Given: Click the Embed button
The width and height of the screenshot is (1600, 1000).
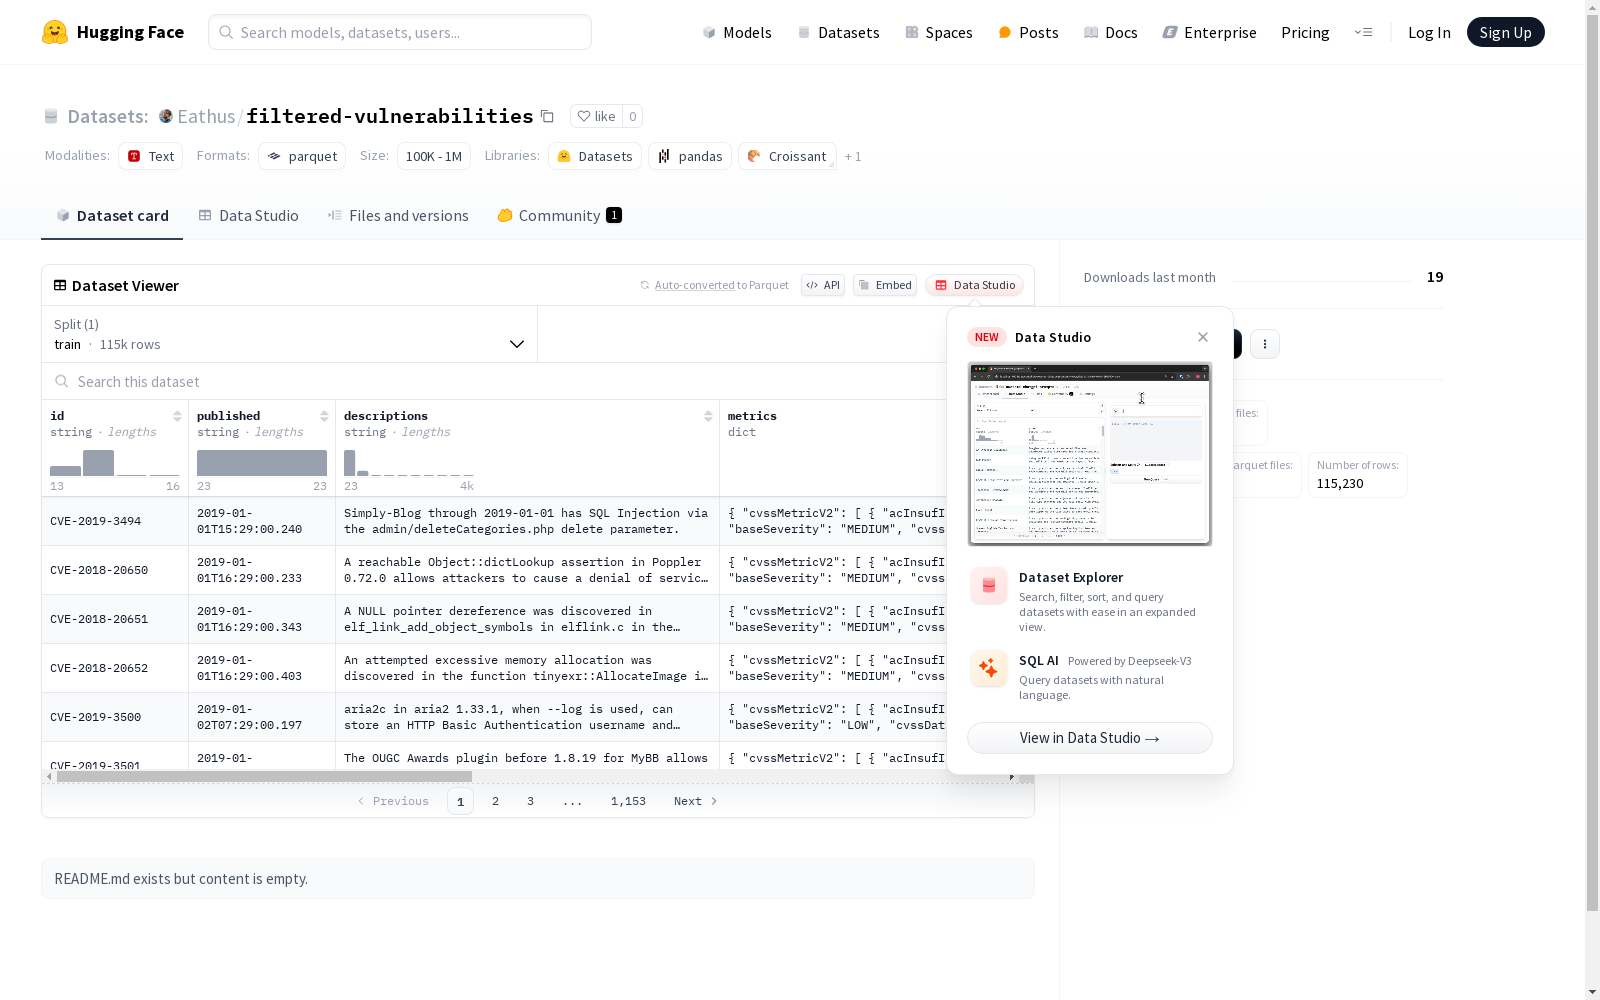Looking at the screenshot, I should pyautogui.click(x=885, y=285).
